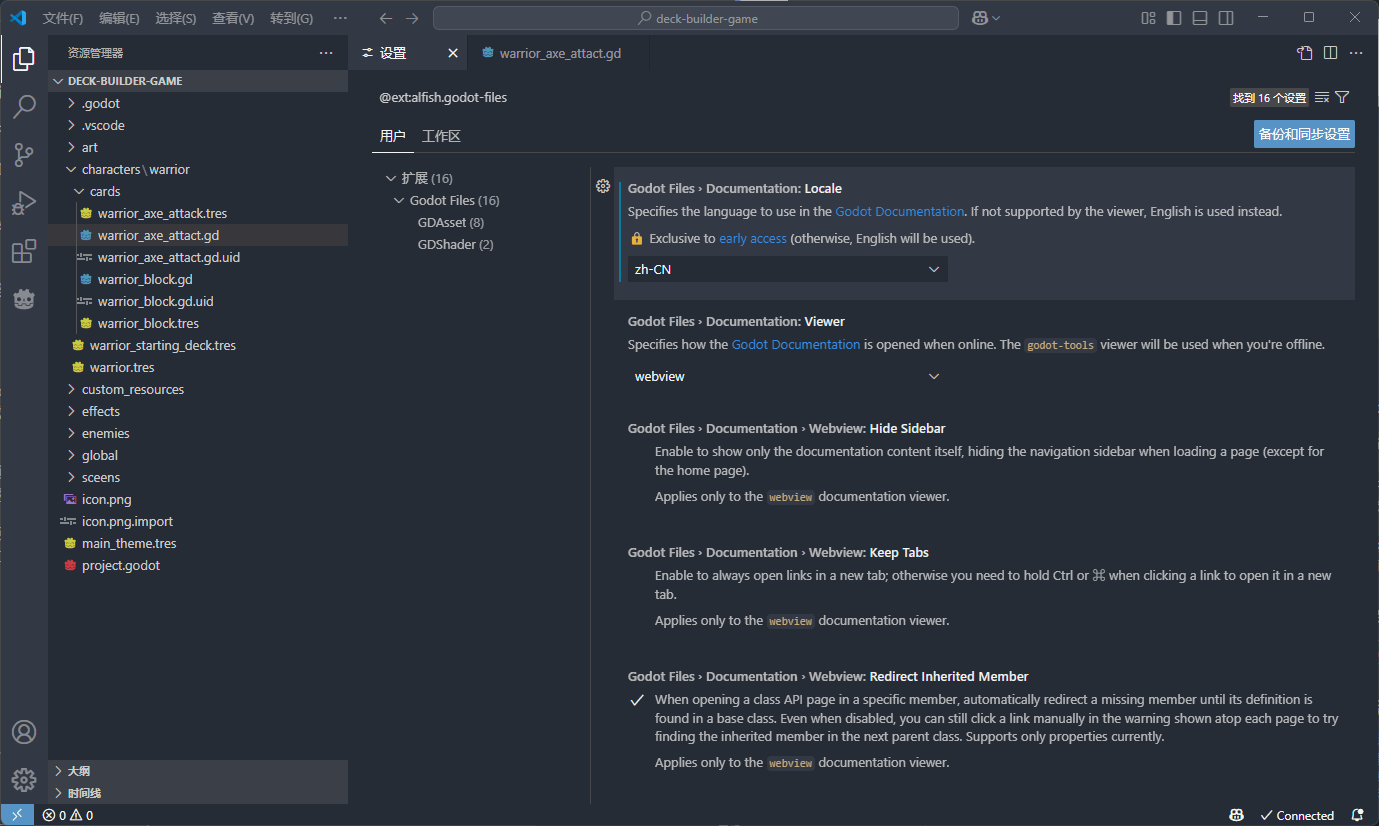Expand the 时间线 timeline section

[x=198, y=793]
